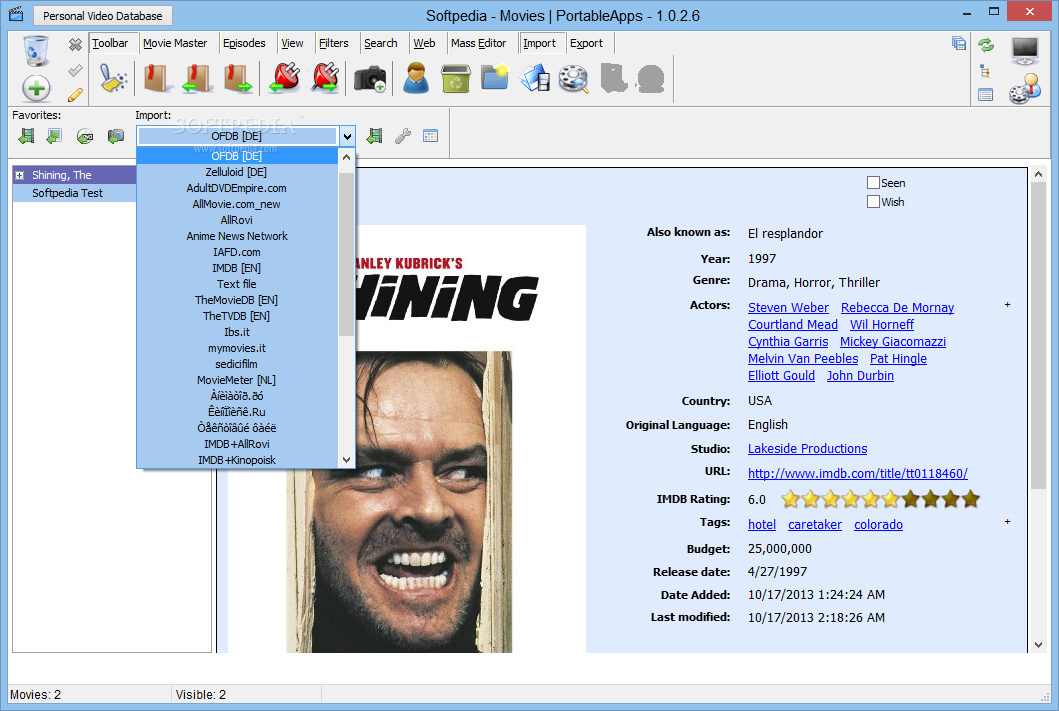
Task: Click the green refresh arrows icon
Action: point(986,45)
